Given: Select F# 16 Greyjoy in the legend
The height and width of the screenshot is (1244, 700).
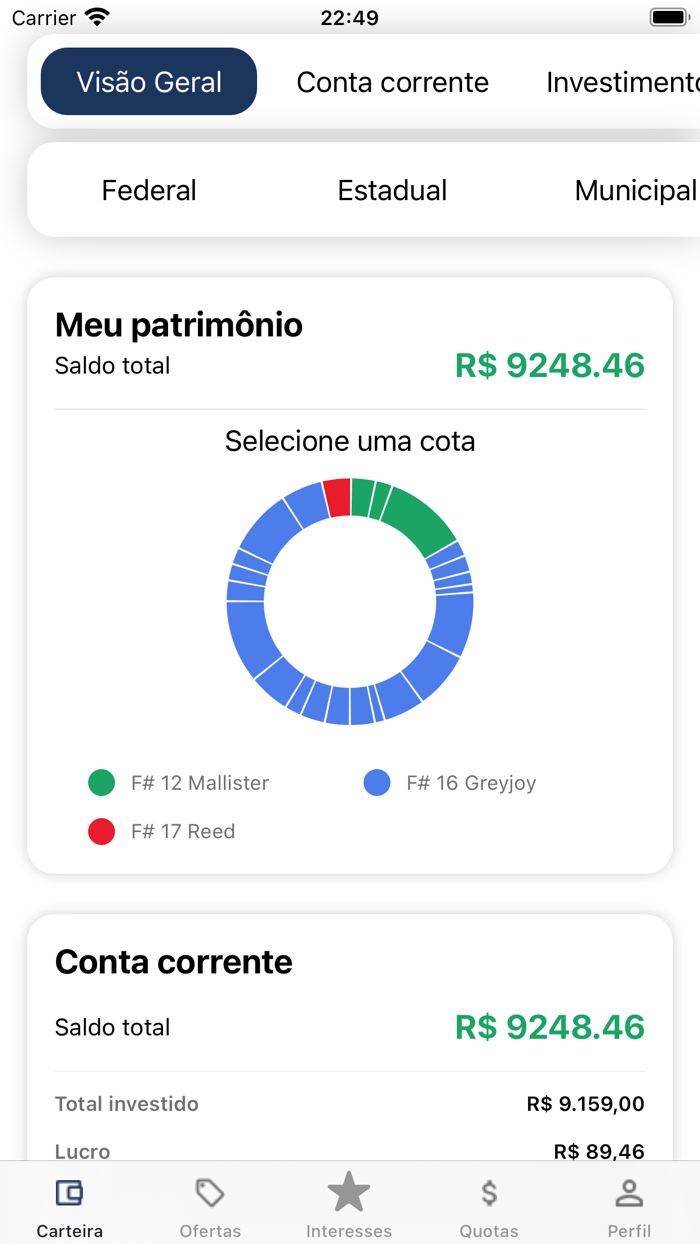Looking at the screenshot, I should coord(457,782).
